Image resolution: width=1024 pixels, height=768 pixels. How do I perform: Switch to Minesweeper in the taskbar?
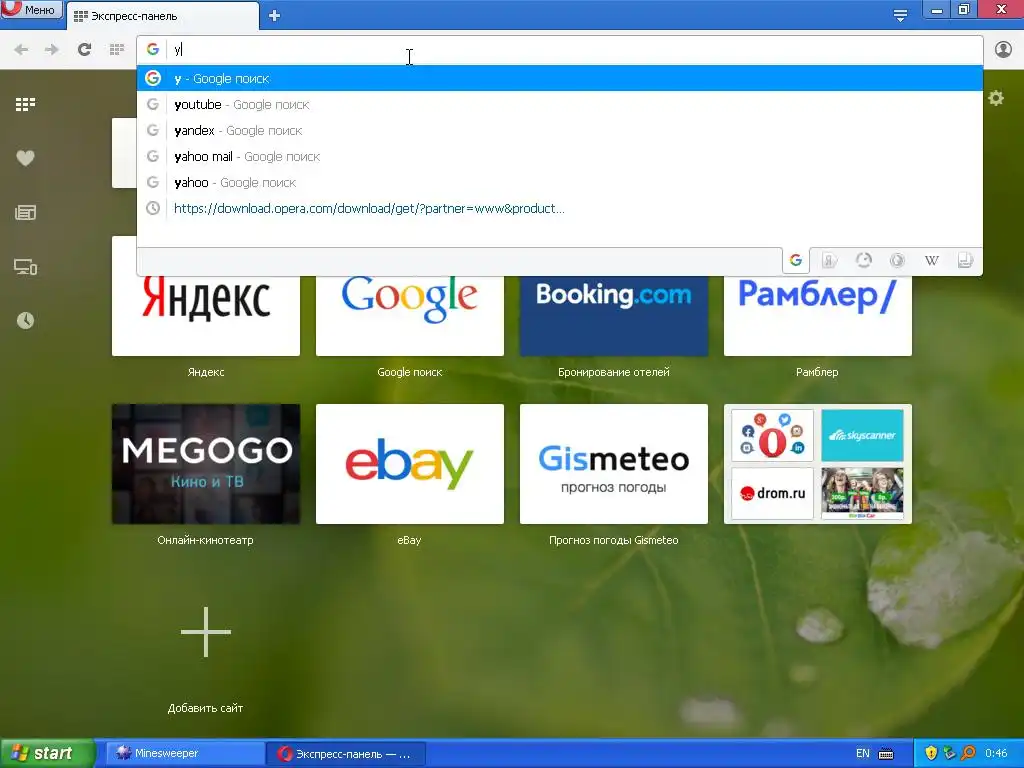click(185, 753)
